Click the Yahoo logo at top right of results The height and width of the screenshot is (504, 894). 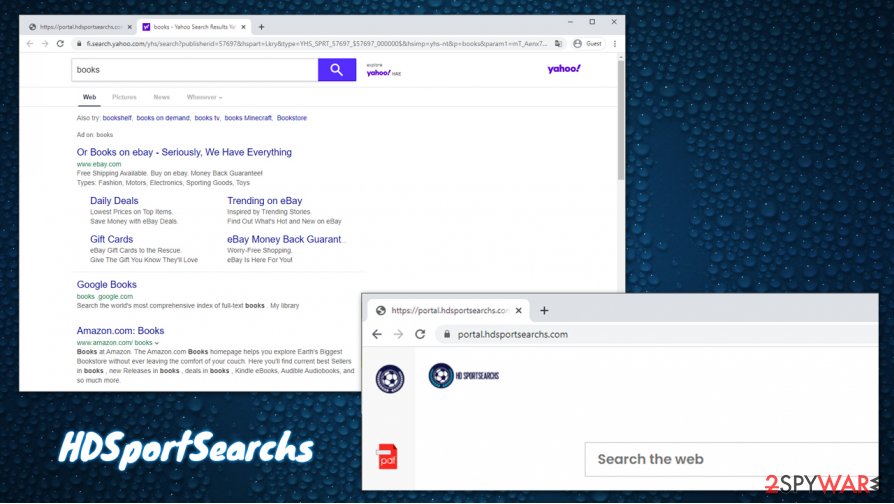(x=564, y=69)
